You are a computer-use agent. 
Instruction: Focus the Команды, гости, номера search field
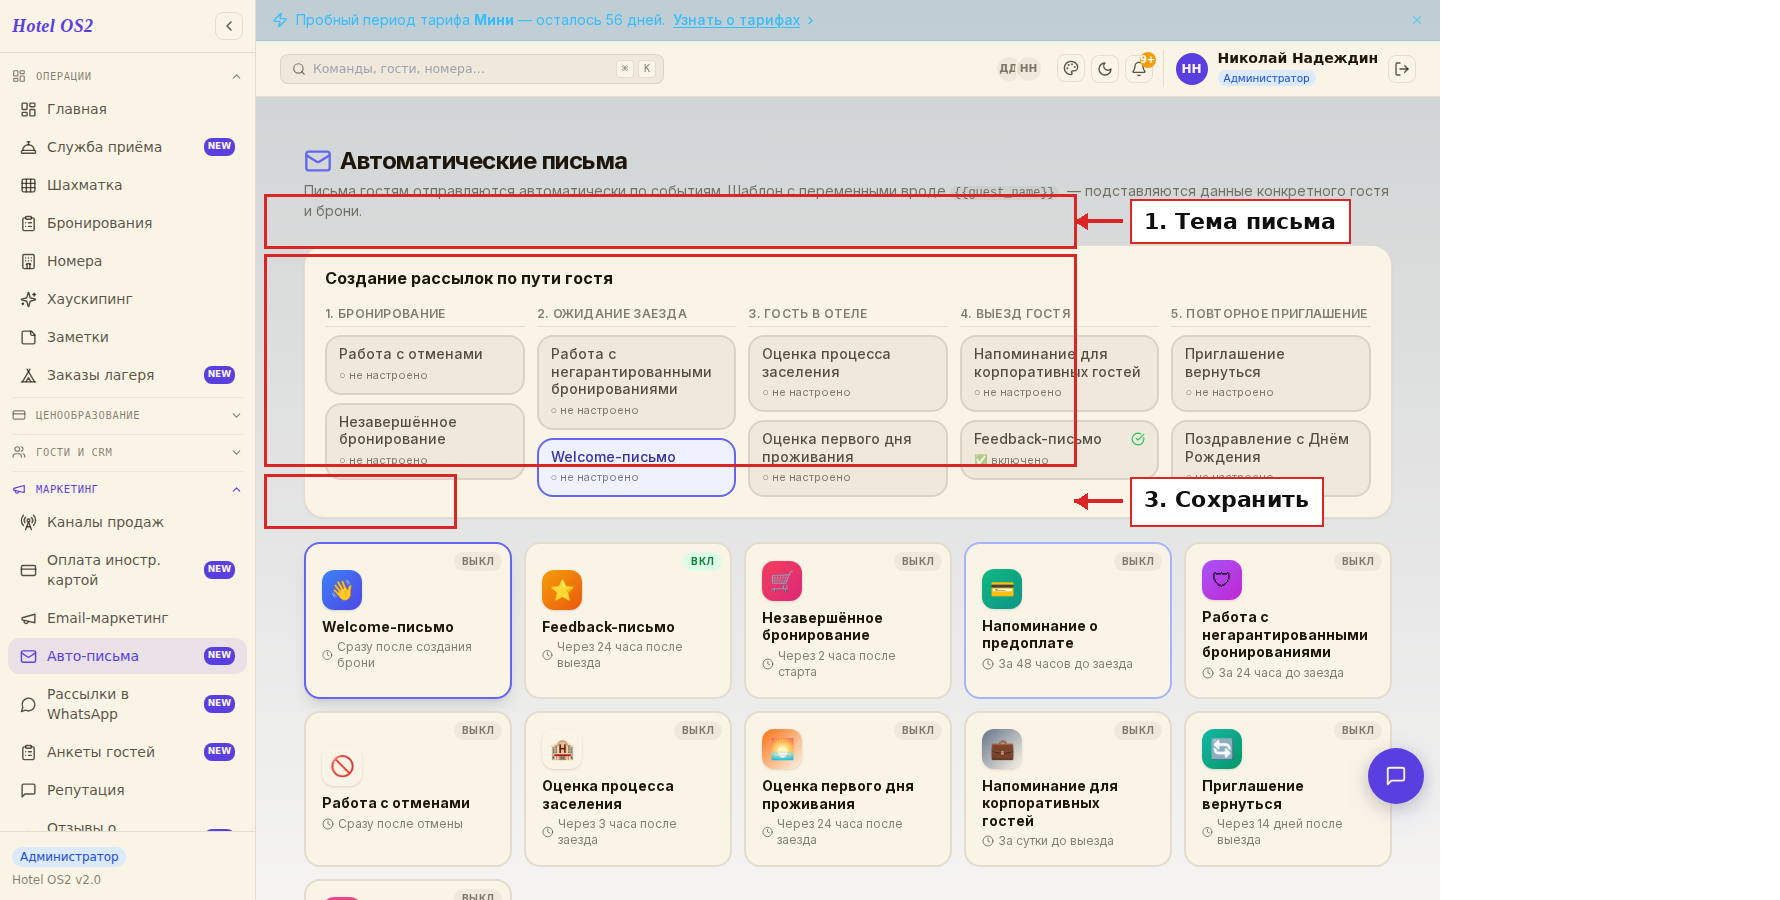(472, 69)
